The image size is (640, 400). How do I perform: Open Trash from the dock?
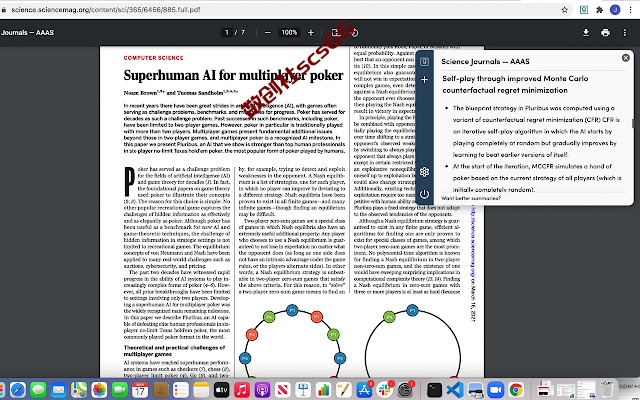[607, 389]
